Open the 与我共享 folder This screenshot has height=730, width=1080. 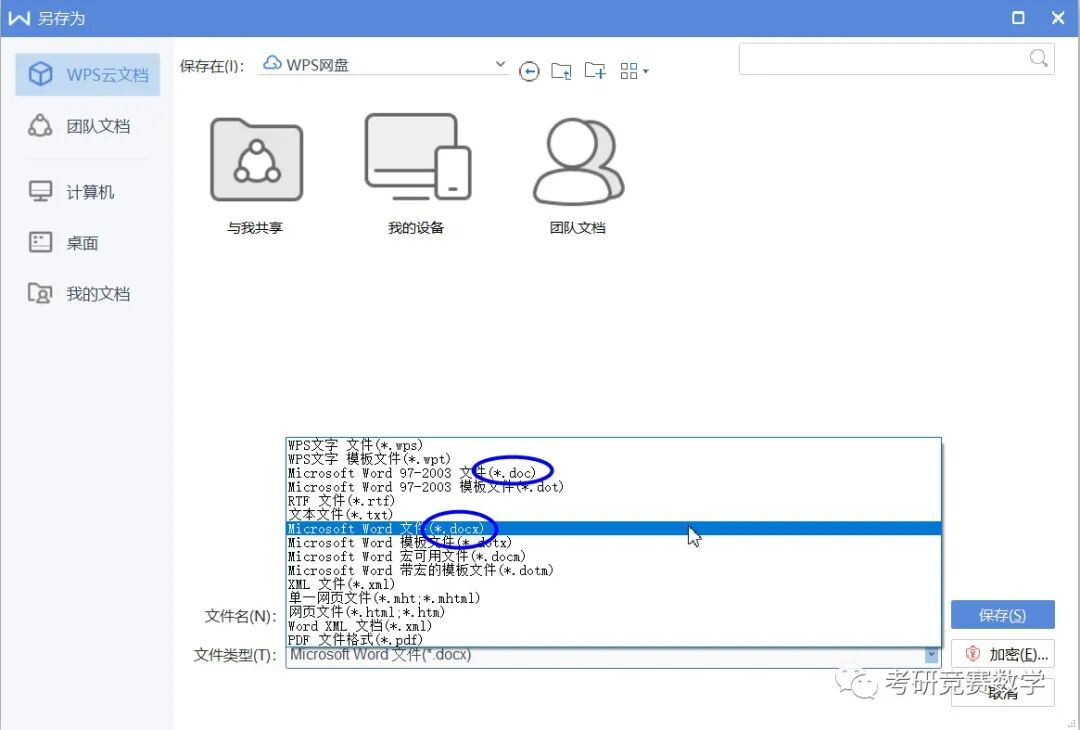(256, 175)
